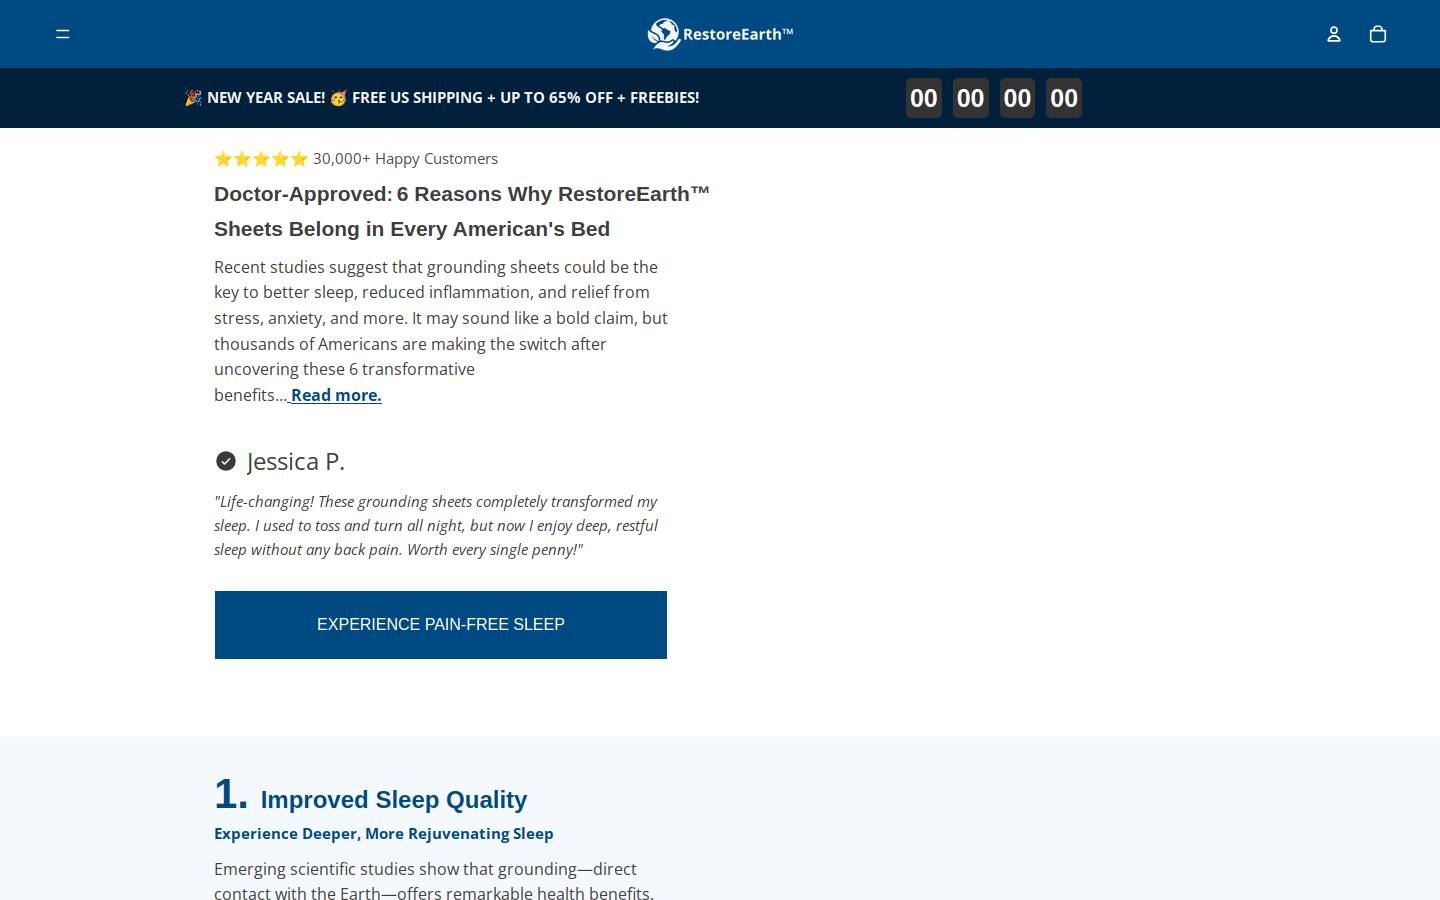Click the five-star rating icons
This screenshot has height=900, width=1440.
tap(261, 159)
